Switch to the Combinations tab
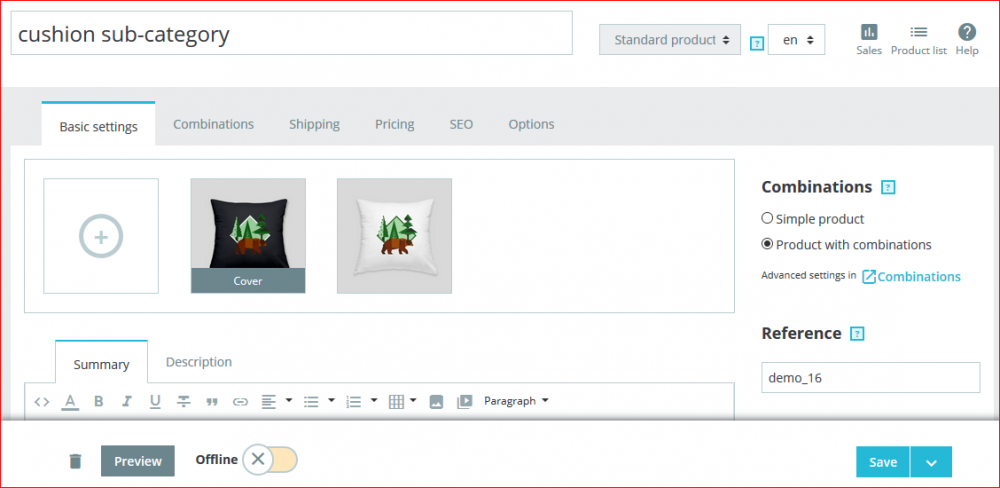Image resolution: width=1000 pixels, height=488 pixels. (x=214, y=124)
